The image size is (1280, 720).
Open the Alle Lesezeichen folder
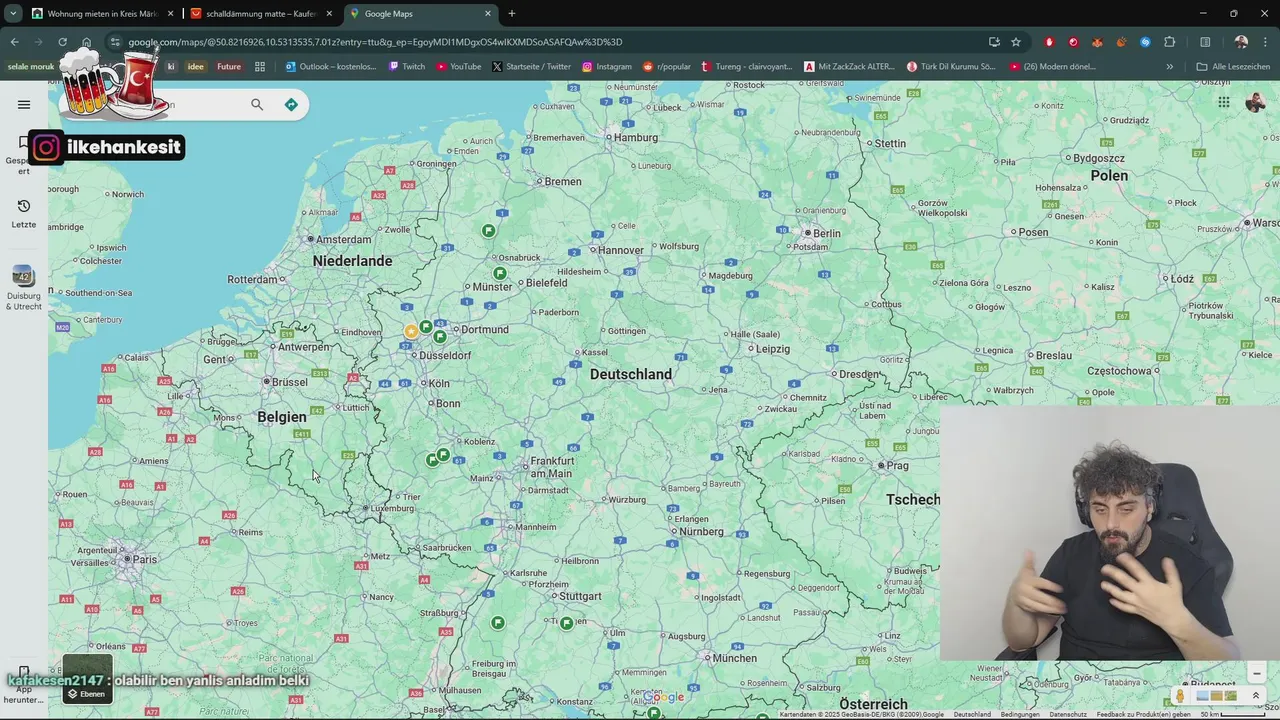point(1233,67)
